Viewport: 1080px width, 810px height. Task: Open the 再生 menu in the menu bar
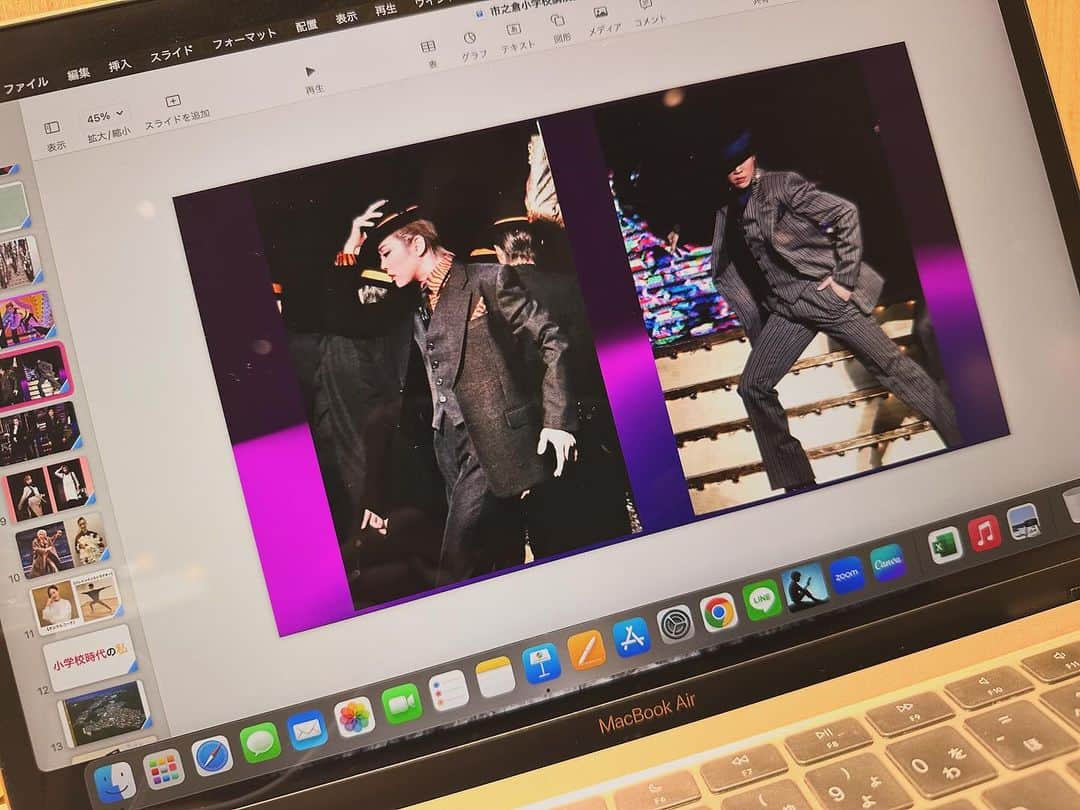pyautogui.click(x=385, y=10)
